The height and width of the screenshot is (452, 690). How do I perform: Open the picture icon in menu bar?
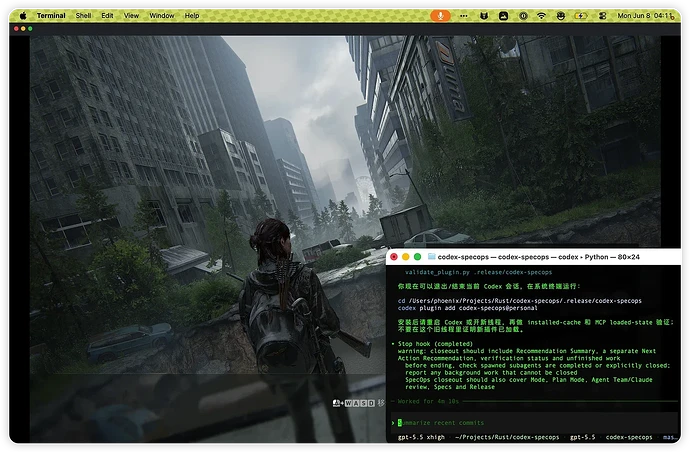point(503,15)
